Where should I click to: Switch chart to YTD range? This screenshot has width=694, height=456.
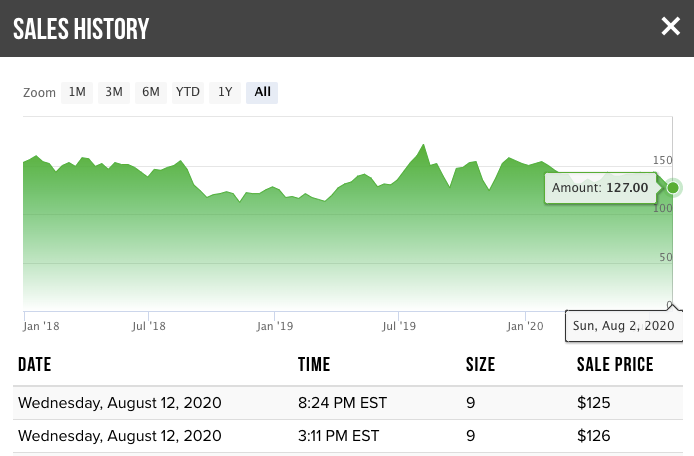[x=188, y=92]
